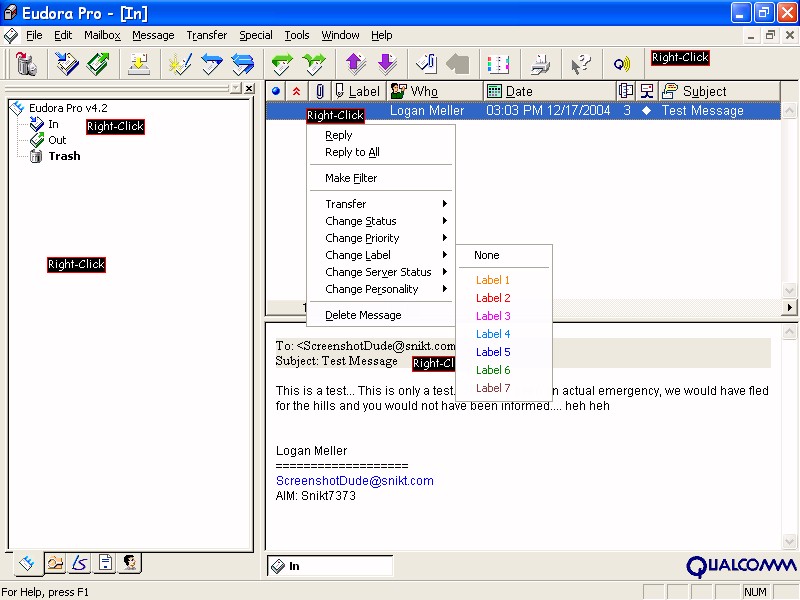
Task: Click the Attach File paperclip toolbar icon
Action: (x=427, y=64)
